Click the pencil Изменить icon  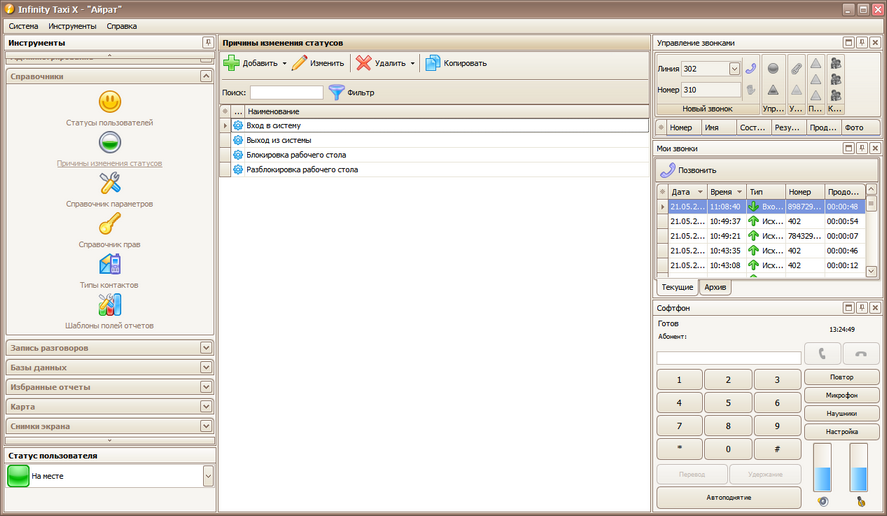point(299,63)
